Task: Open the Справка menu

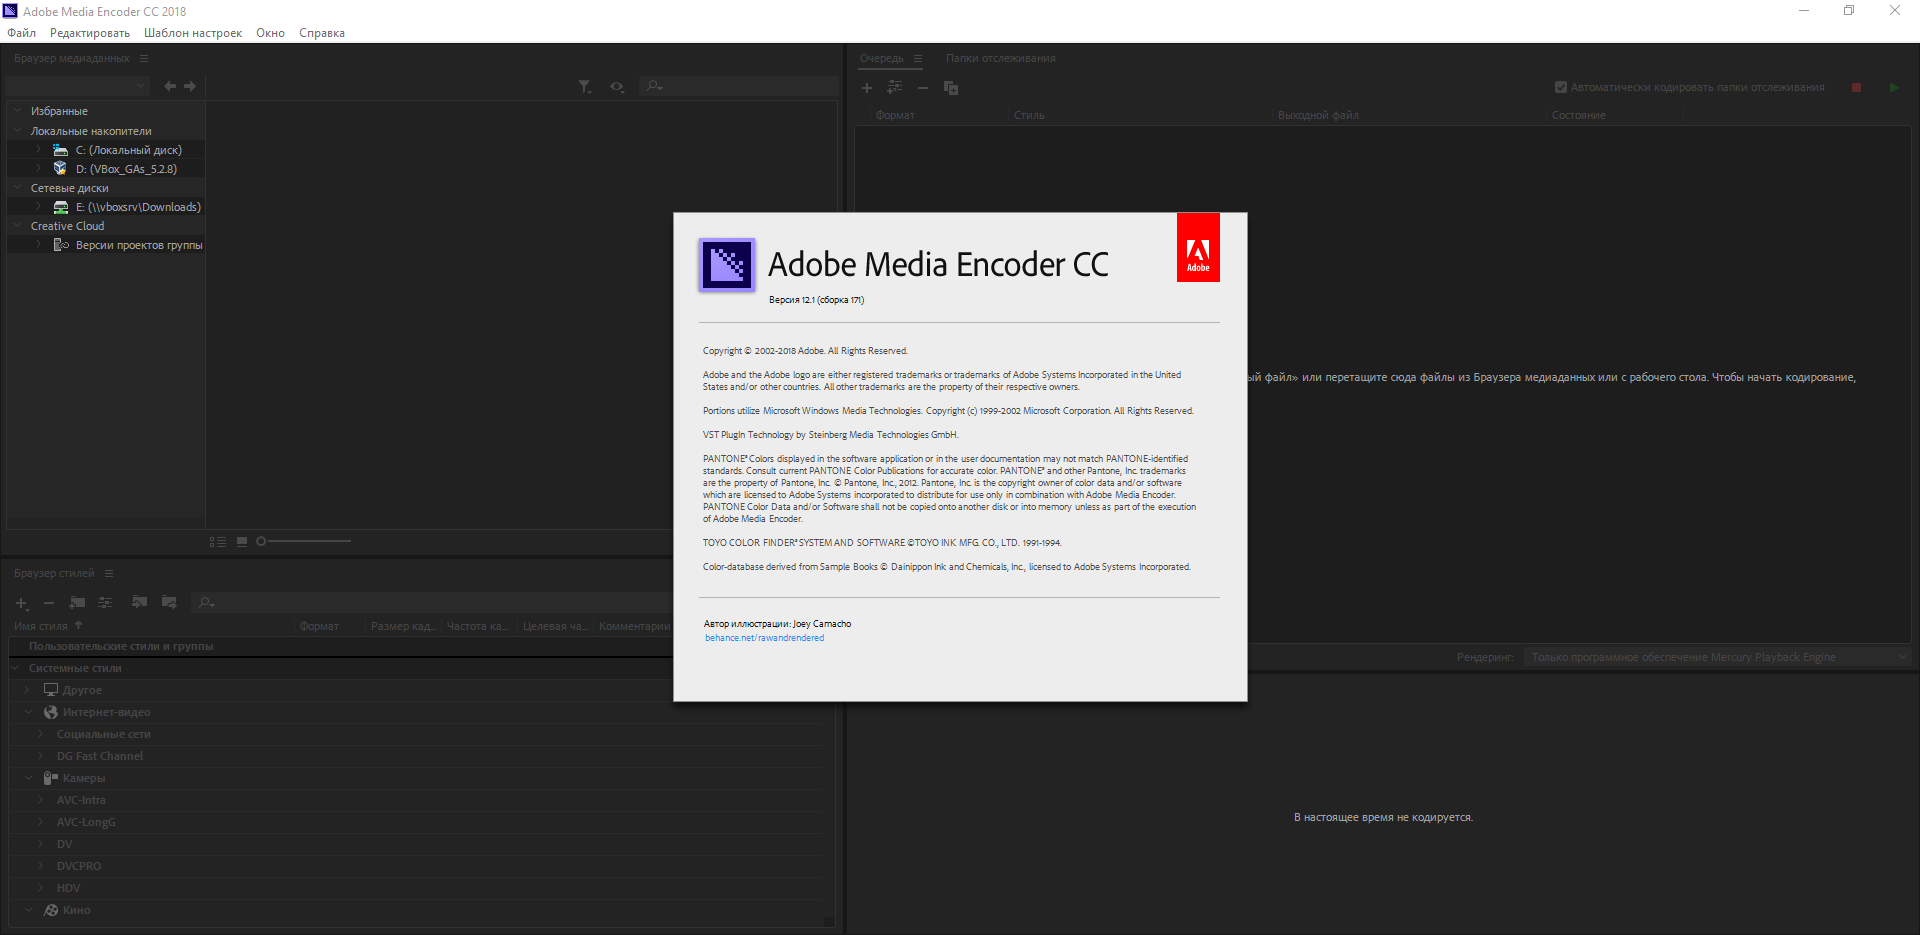Action: click(x=322, y=33)
